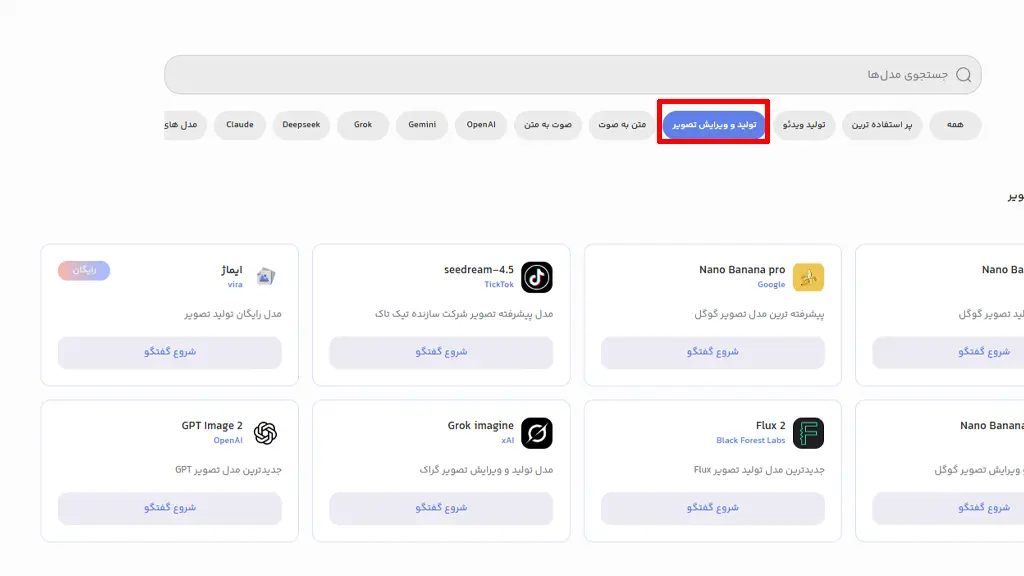1024x576 pixels.
Task: Click the Flux 2 model title
Action: tap(771, 426)
